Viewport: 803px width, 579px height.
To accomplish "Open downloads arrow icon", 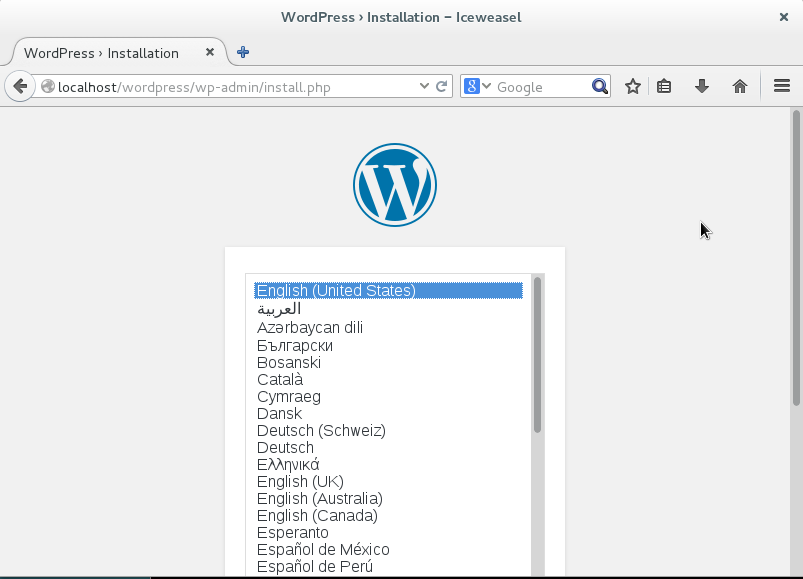I will click(x=702, y=87).
